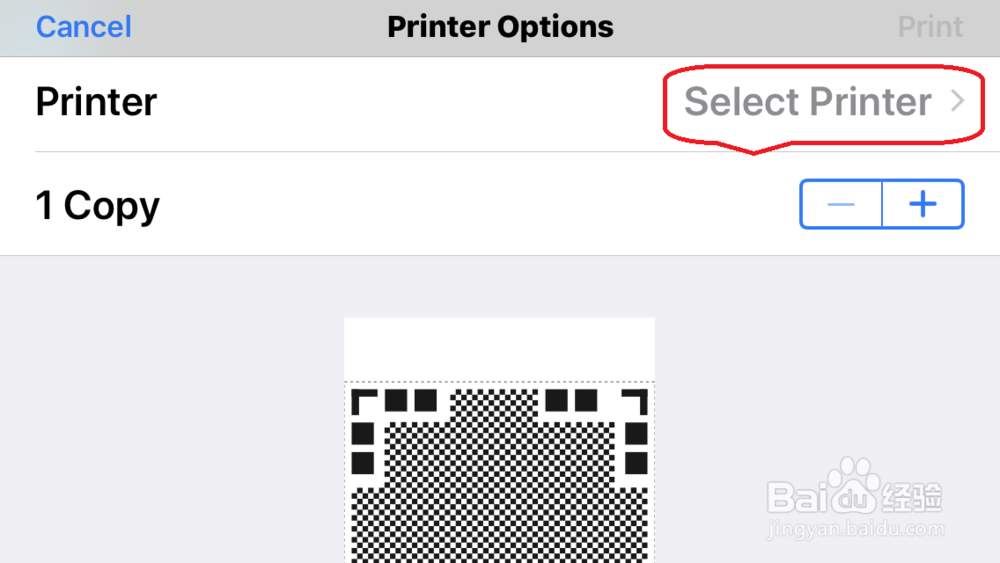Screen dimensions: 1000x563
Task: Increase copies with the plus button
Action: (923, 204)
